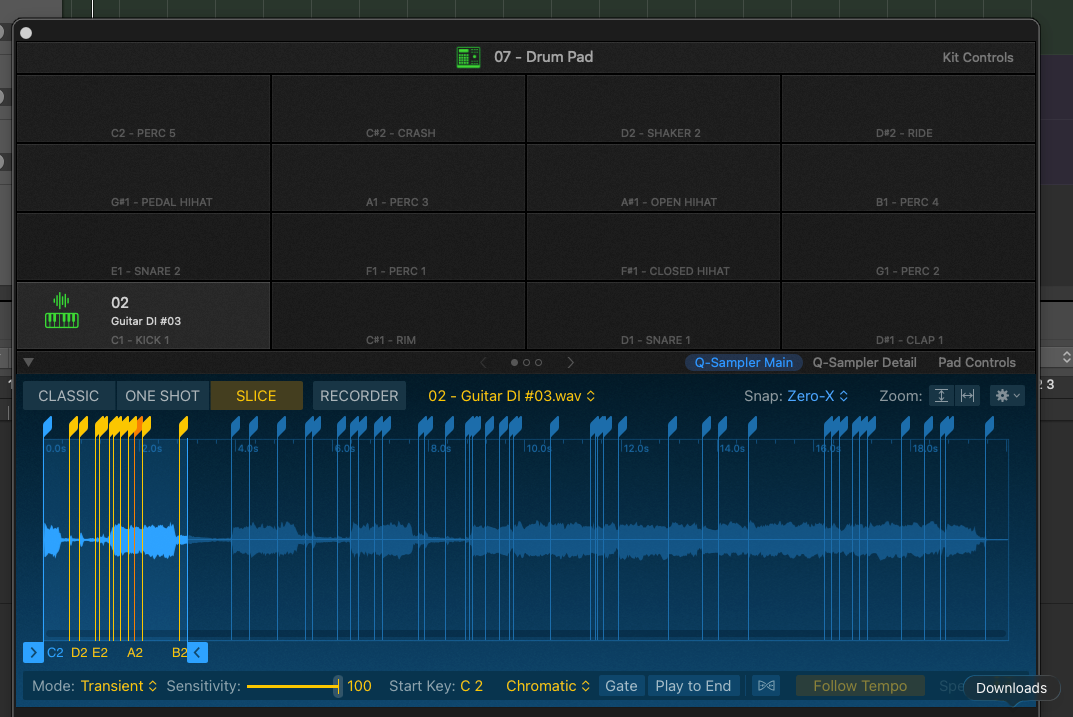Go to next pad page arrow

(x=571, y=363)
